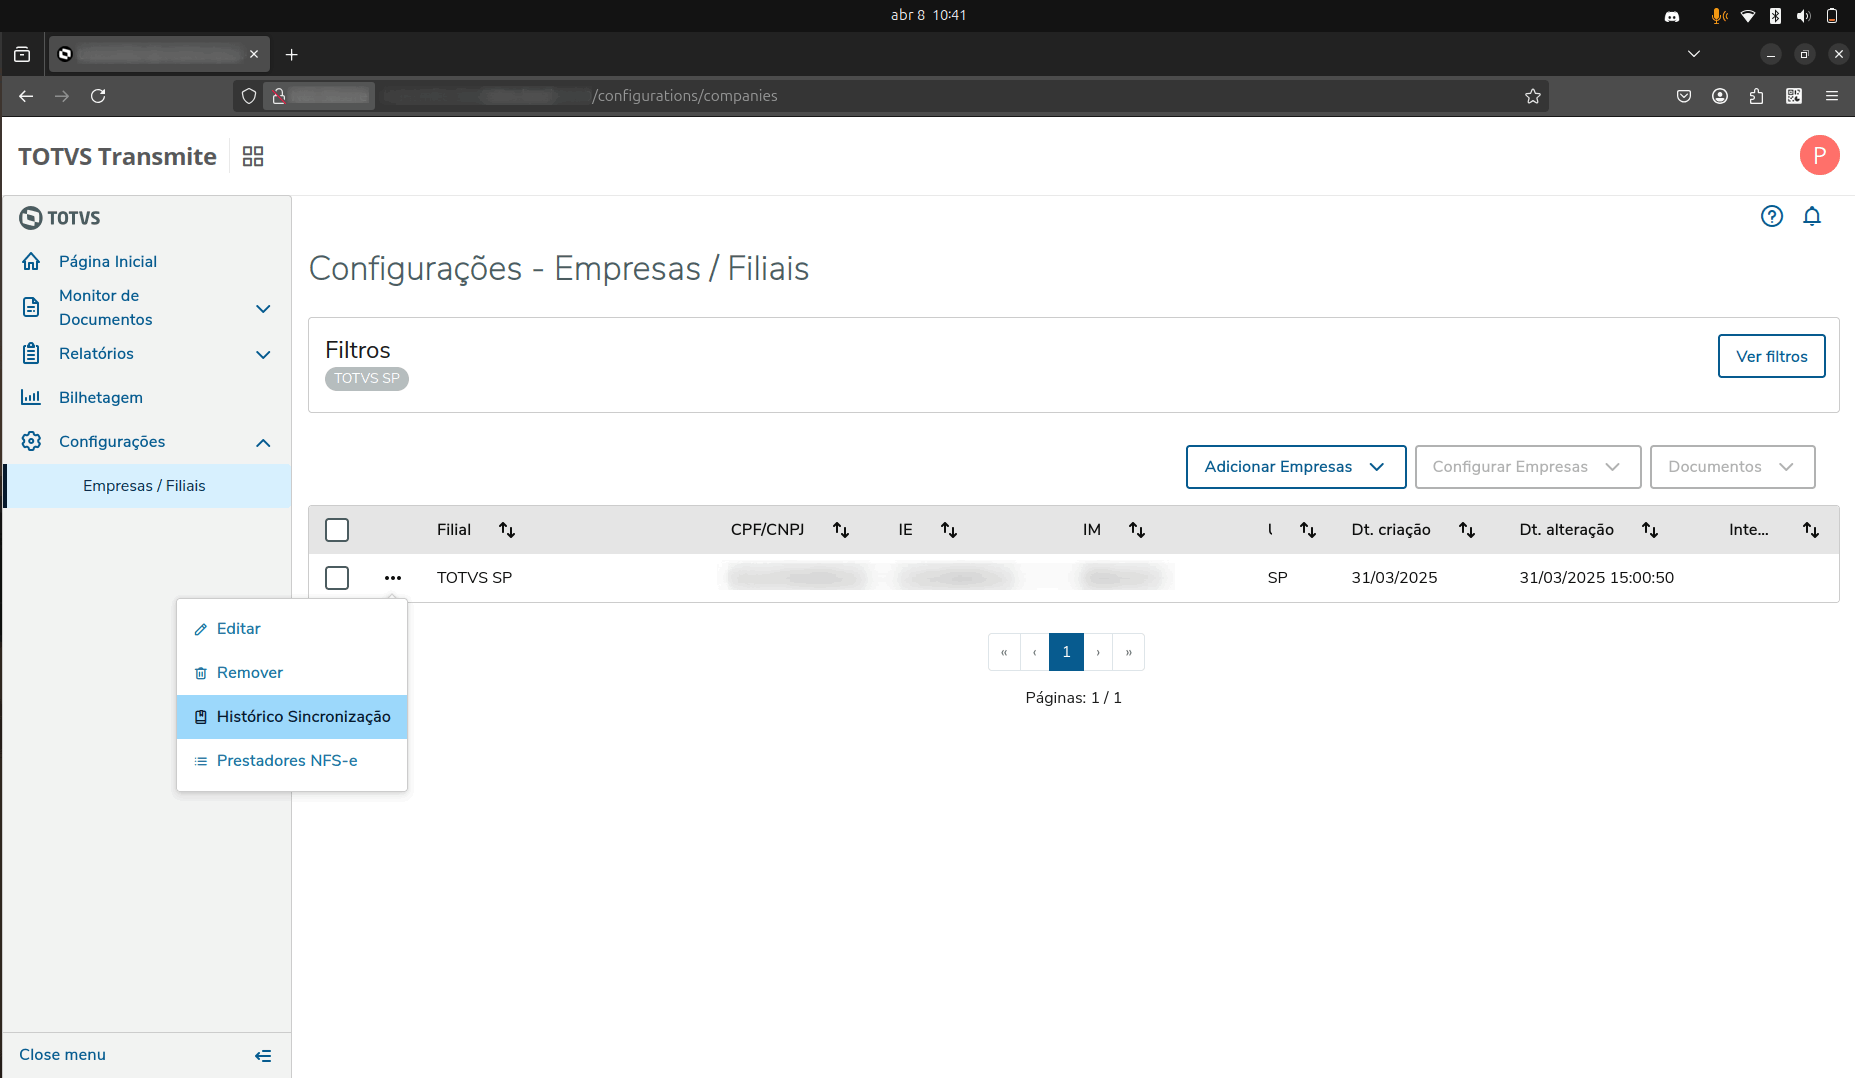Reload the browser page

(98, 96)
